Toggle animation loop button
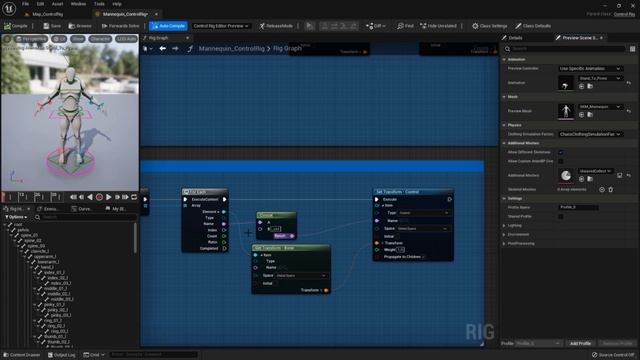640x360 pixels. tap(134, 197)
